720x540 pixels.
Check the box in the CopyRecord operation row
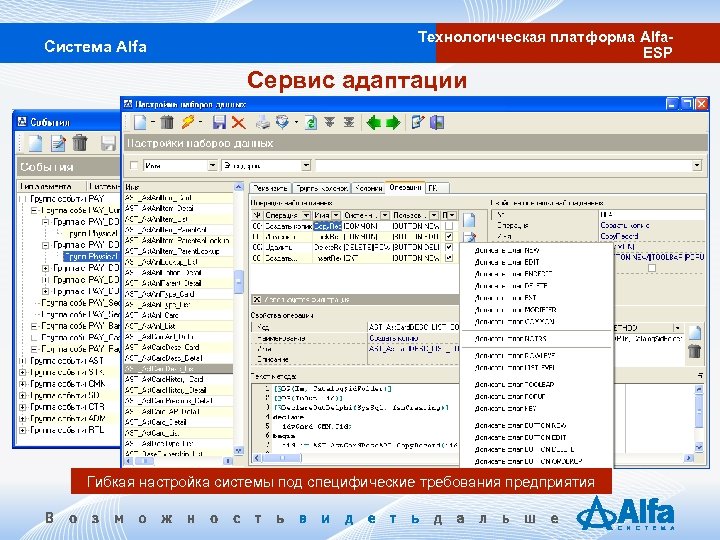coord(449,226)
